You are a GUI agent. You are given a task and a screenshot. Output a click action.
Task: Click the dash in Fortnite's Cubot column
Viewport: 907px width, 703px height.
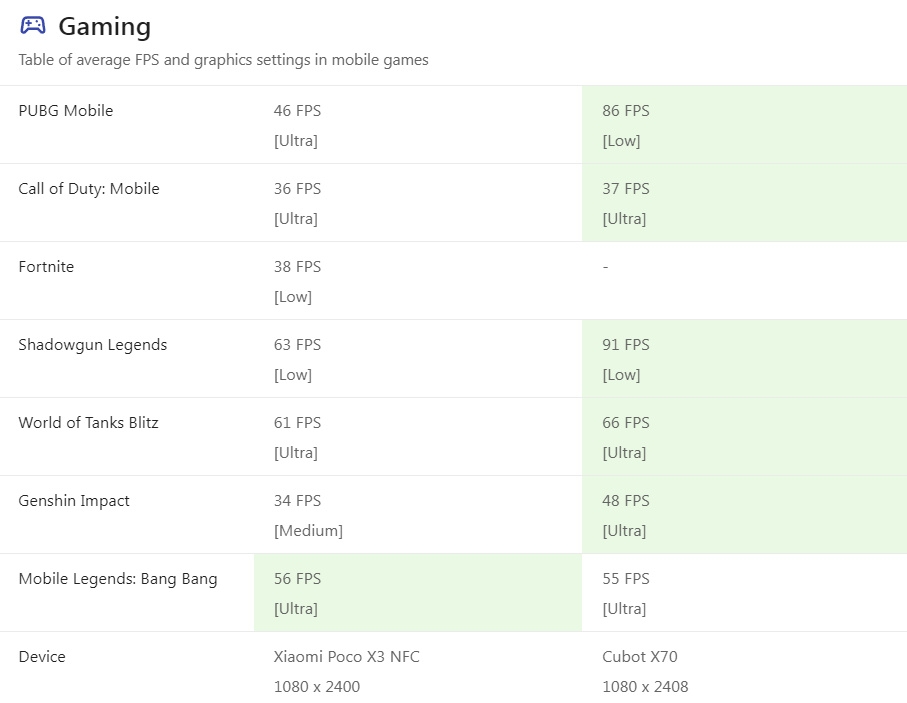pyautogui.click(x=606, y=267)
